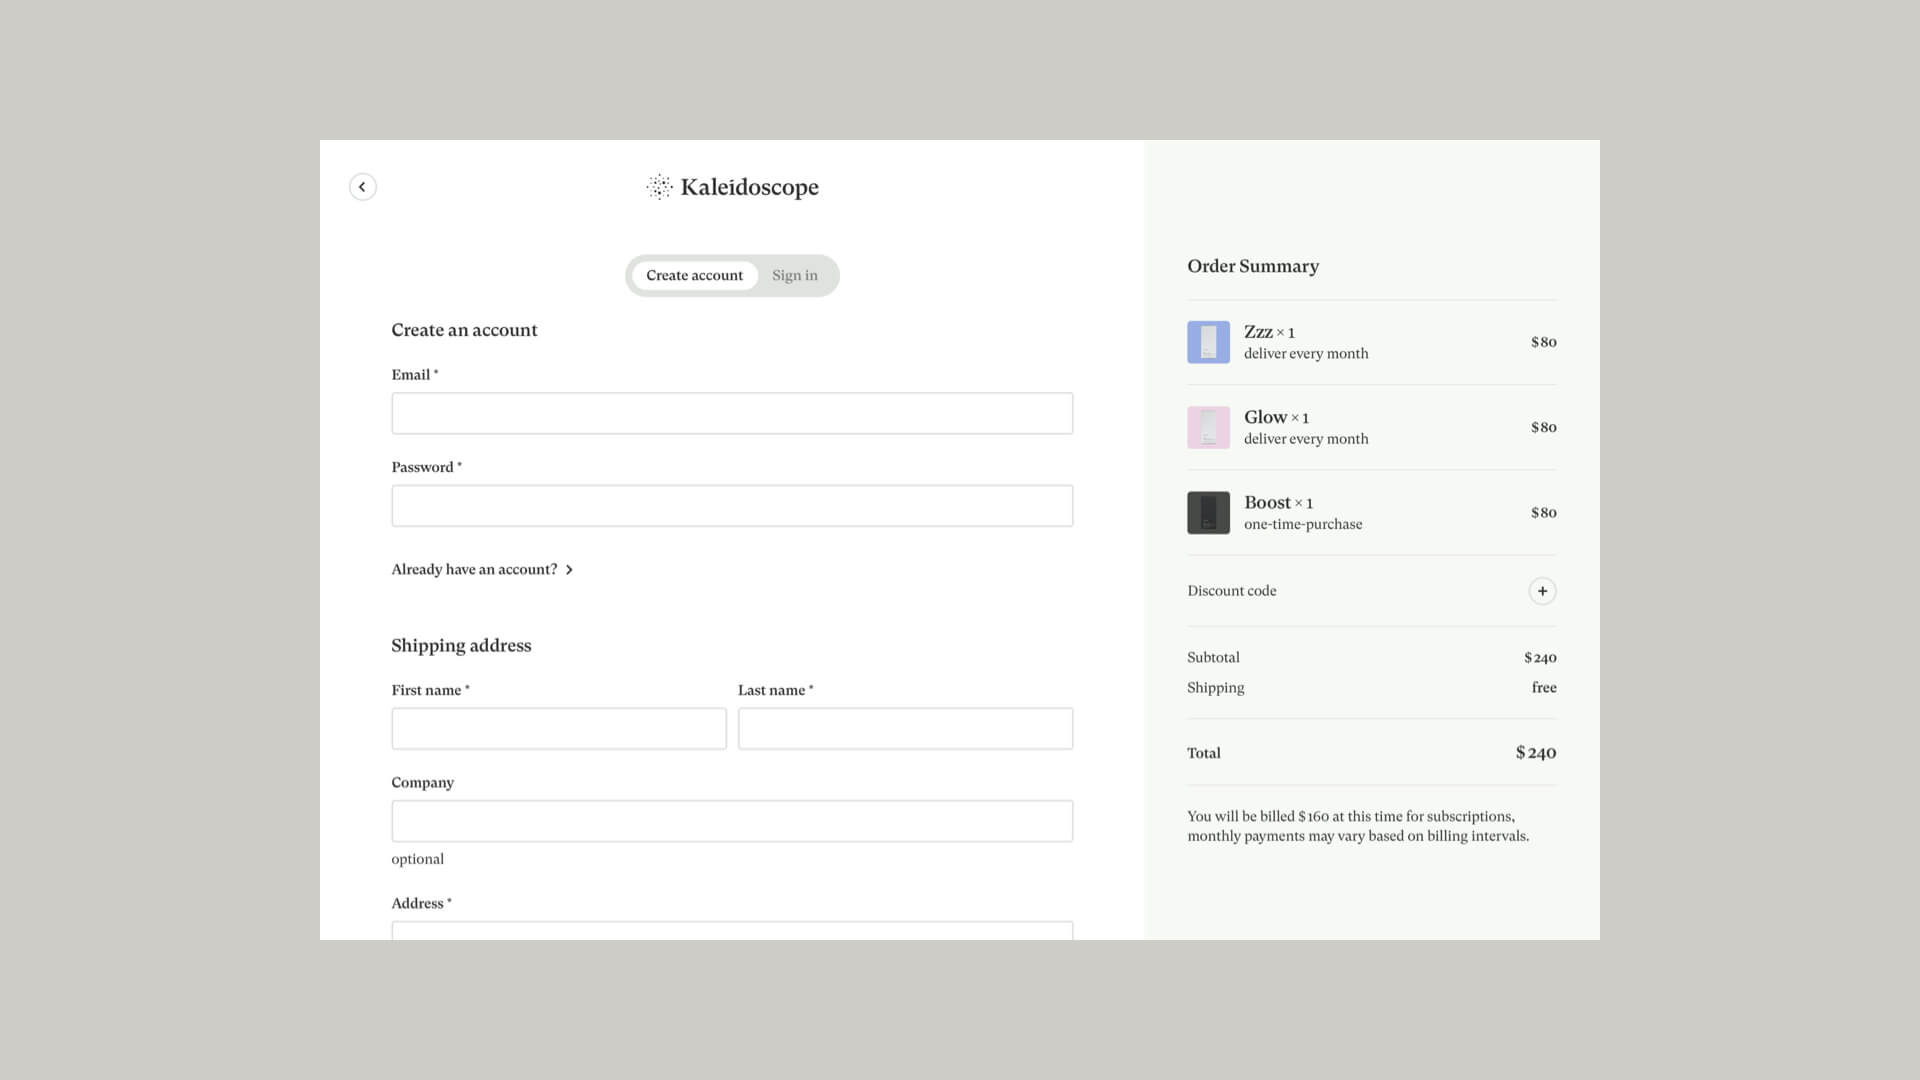Switch to the Sign in tab

(794, 275)
